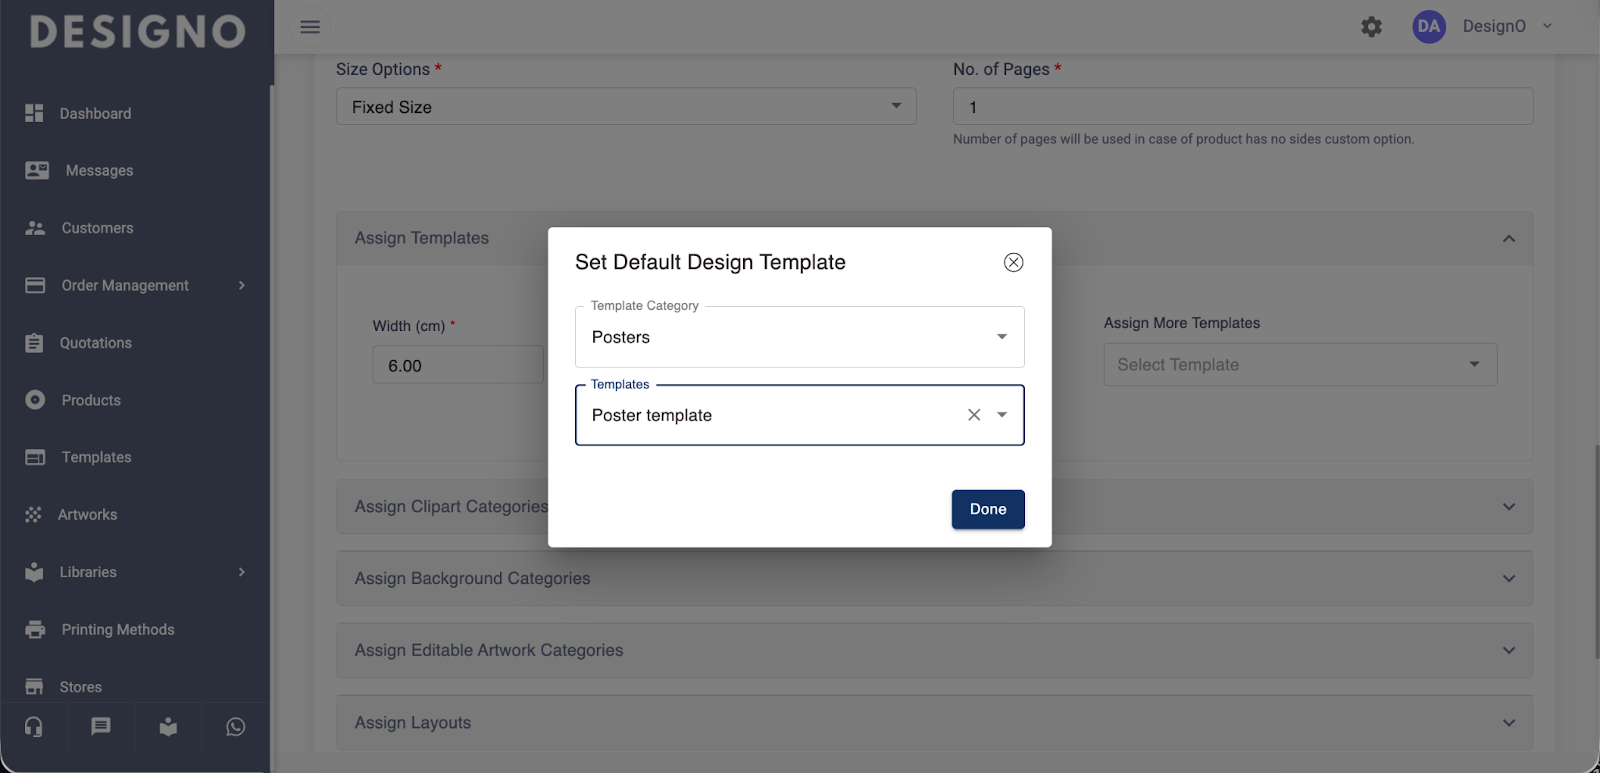Open the Templates dropdown arrow
Viewport: 1600px width, 773px height.
[x=1002, y=415]
